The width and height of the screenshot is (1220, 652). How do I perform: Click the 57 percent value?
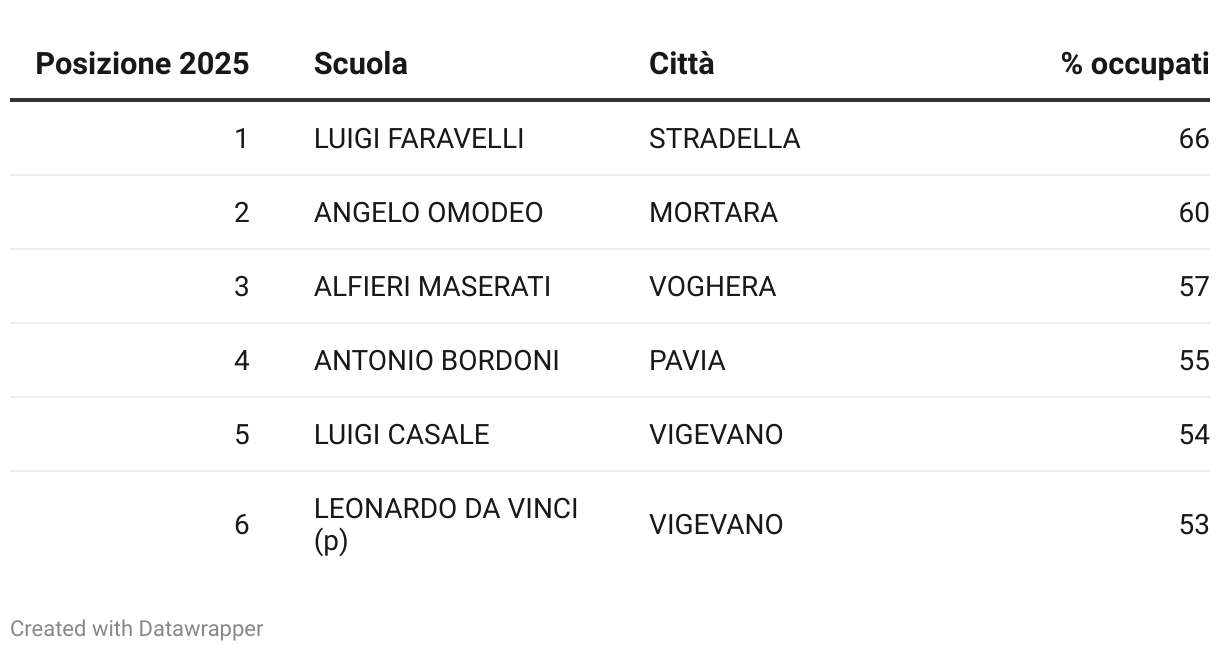pyautogui.click(x=1194, y=287)
